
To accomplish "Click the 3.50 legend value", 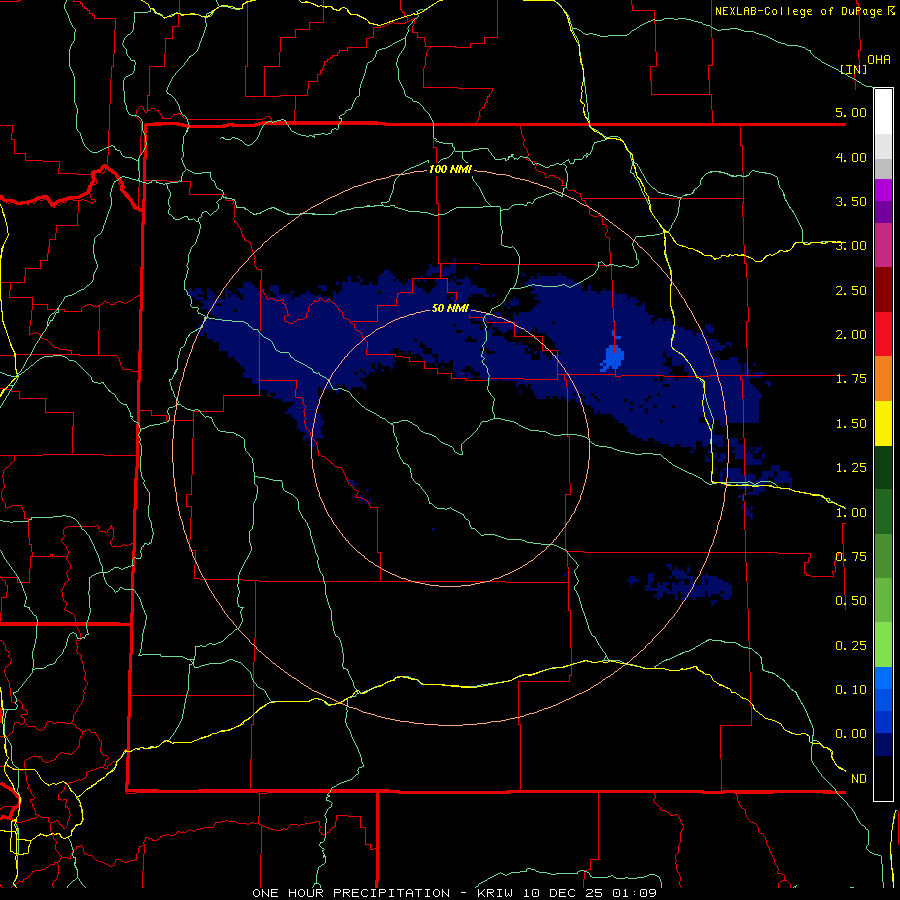I will (x=851, y=201).
